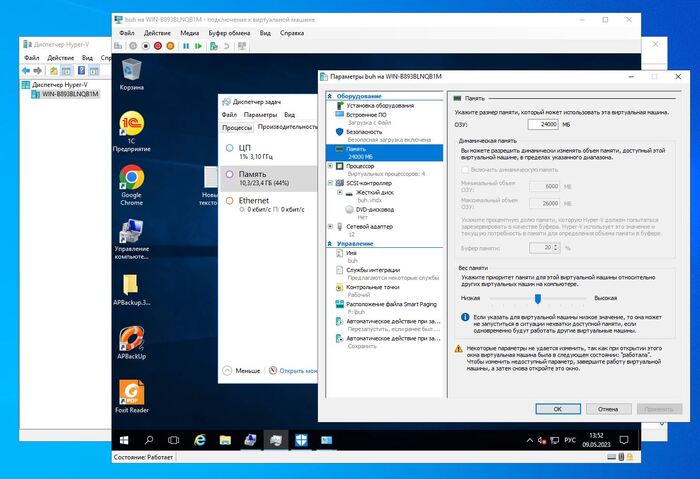
Task: Launch Internet Explorer from the guest taskbar
Action: click(200, 440)
